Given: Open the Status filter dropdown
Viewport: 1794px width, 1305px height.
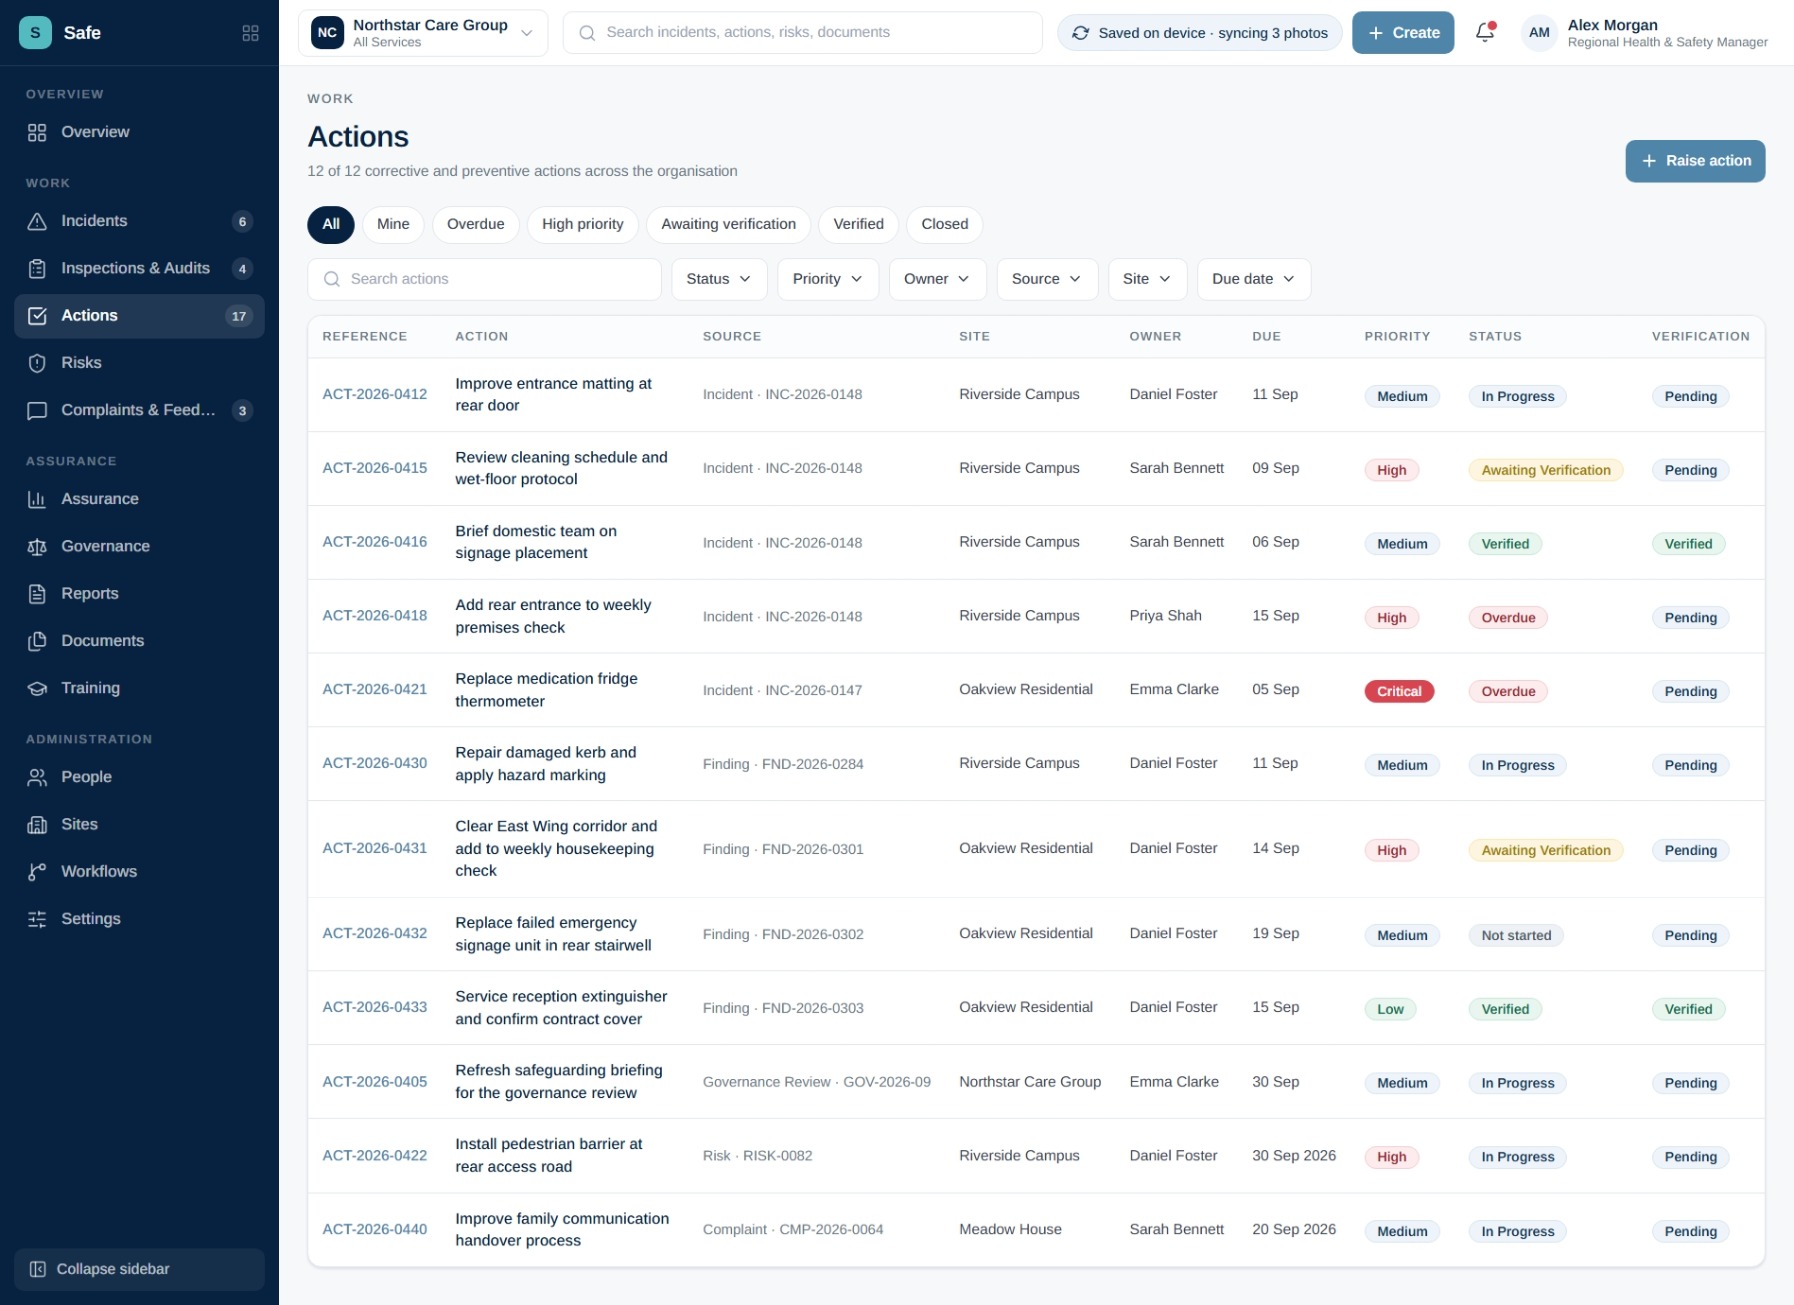Looking at the screenshot, I should (719, 279).
